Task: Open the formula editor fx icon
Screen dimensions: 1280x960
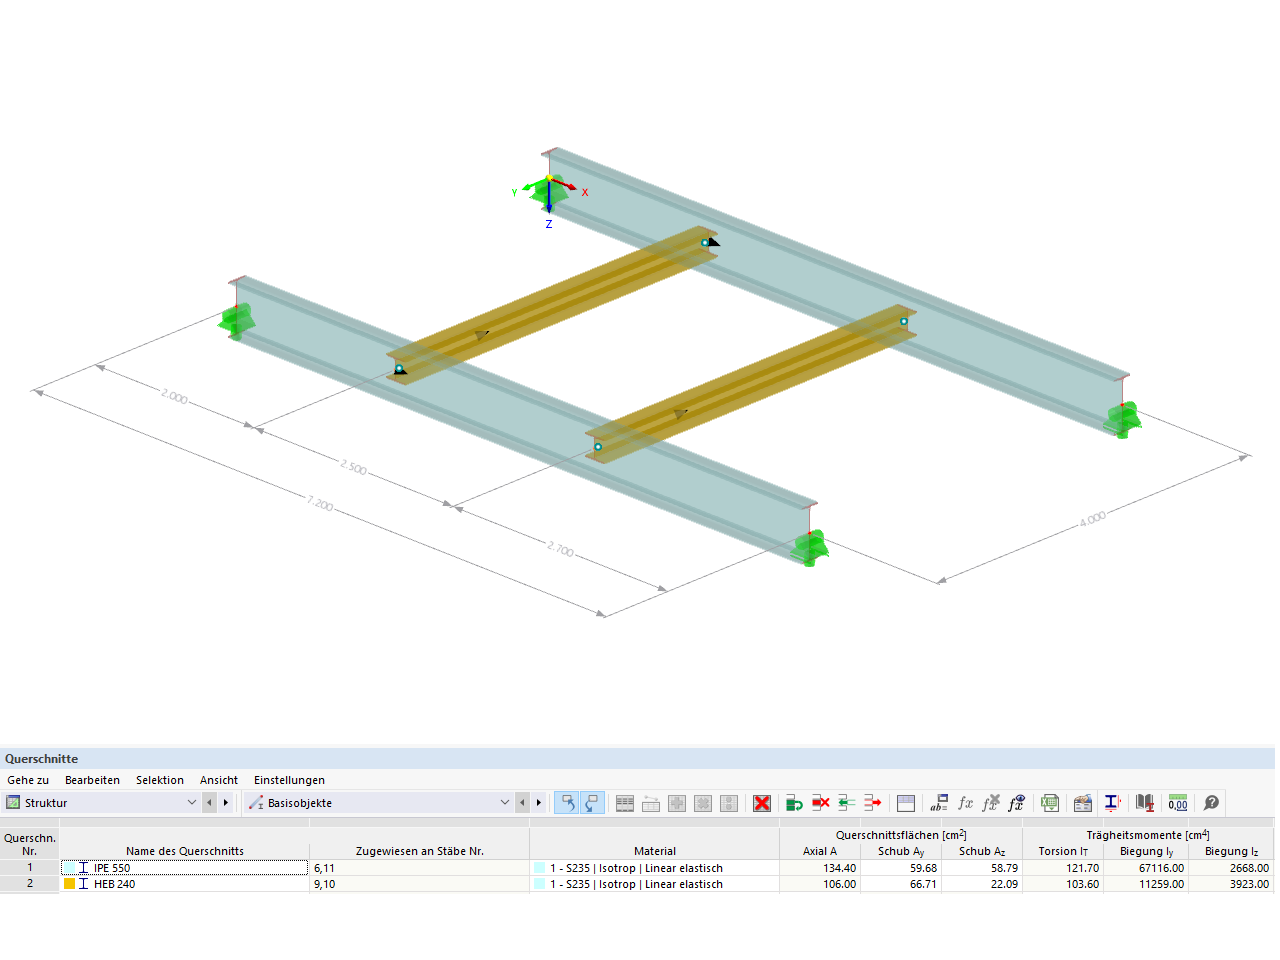Action: [965, 802]
